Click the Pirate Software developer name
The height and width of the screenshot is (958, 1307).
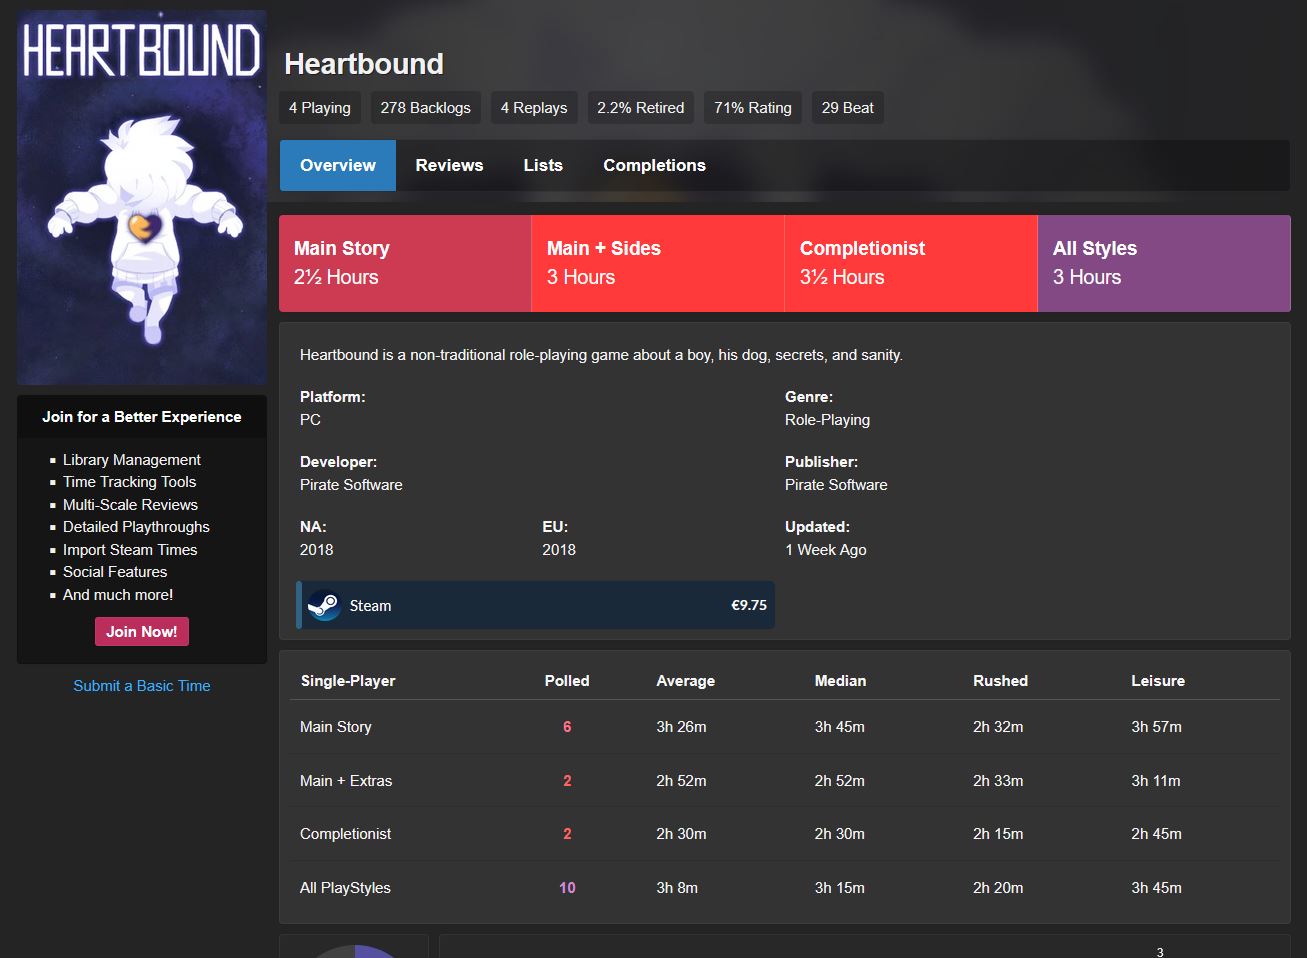351,485
